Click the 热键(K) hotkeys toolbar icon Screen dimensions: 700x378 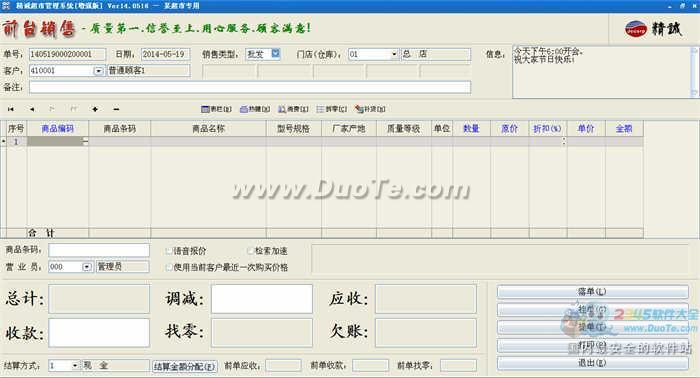click(x=255, y=109)
